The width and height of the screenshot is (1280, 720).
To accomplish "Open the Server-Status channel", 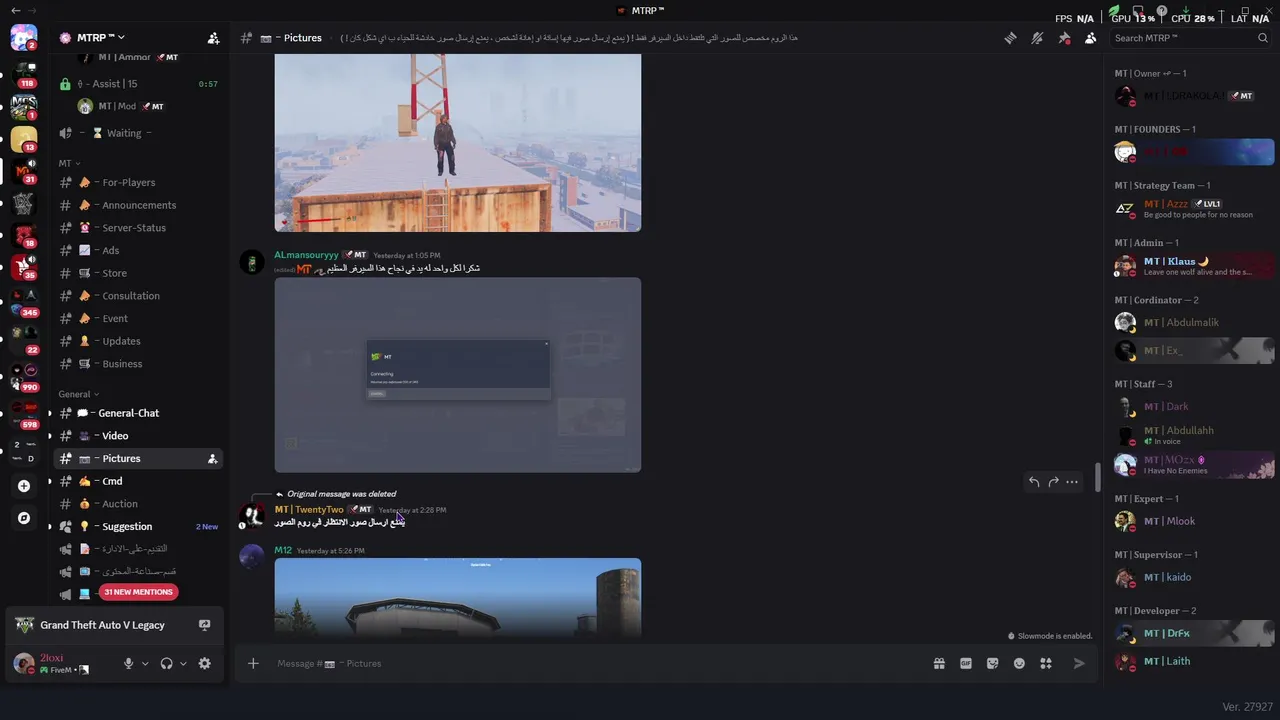I will (x=138, y=228).
